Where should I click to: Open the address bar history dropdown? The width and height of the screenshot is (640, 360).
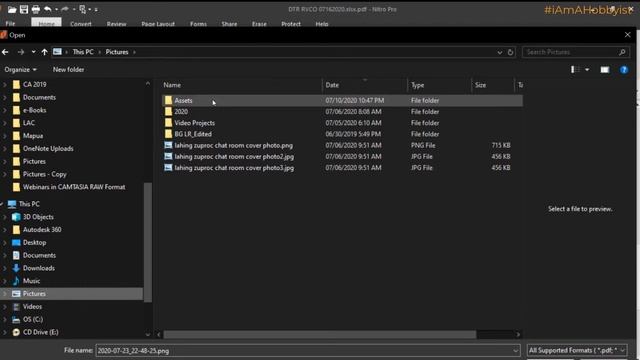(x=500, y=52)
